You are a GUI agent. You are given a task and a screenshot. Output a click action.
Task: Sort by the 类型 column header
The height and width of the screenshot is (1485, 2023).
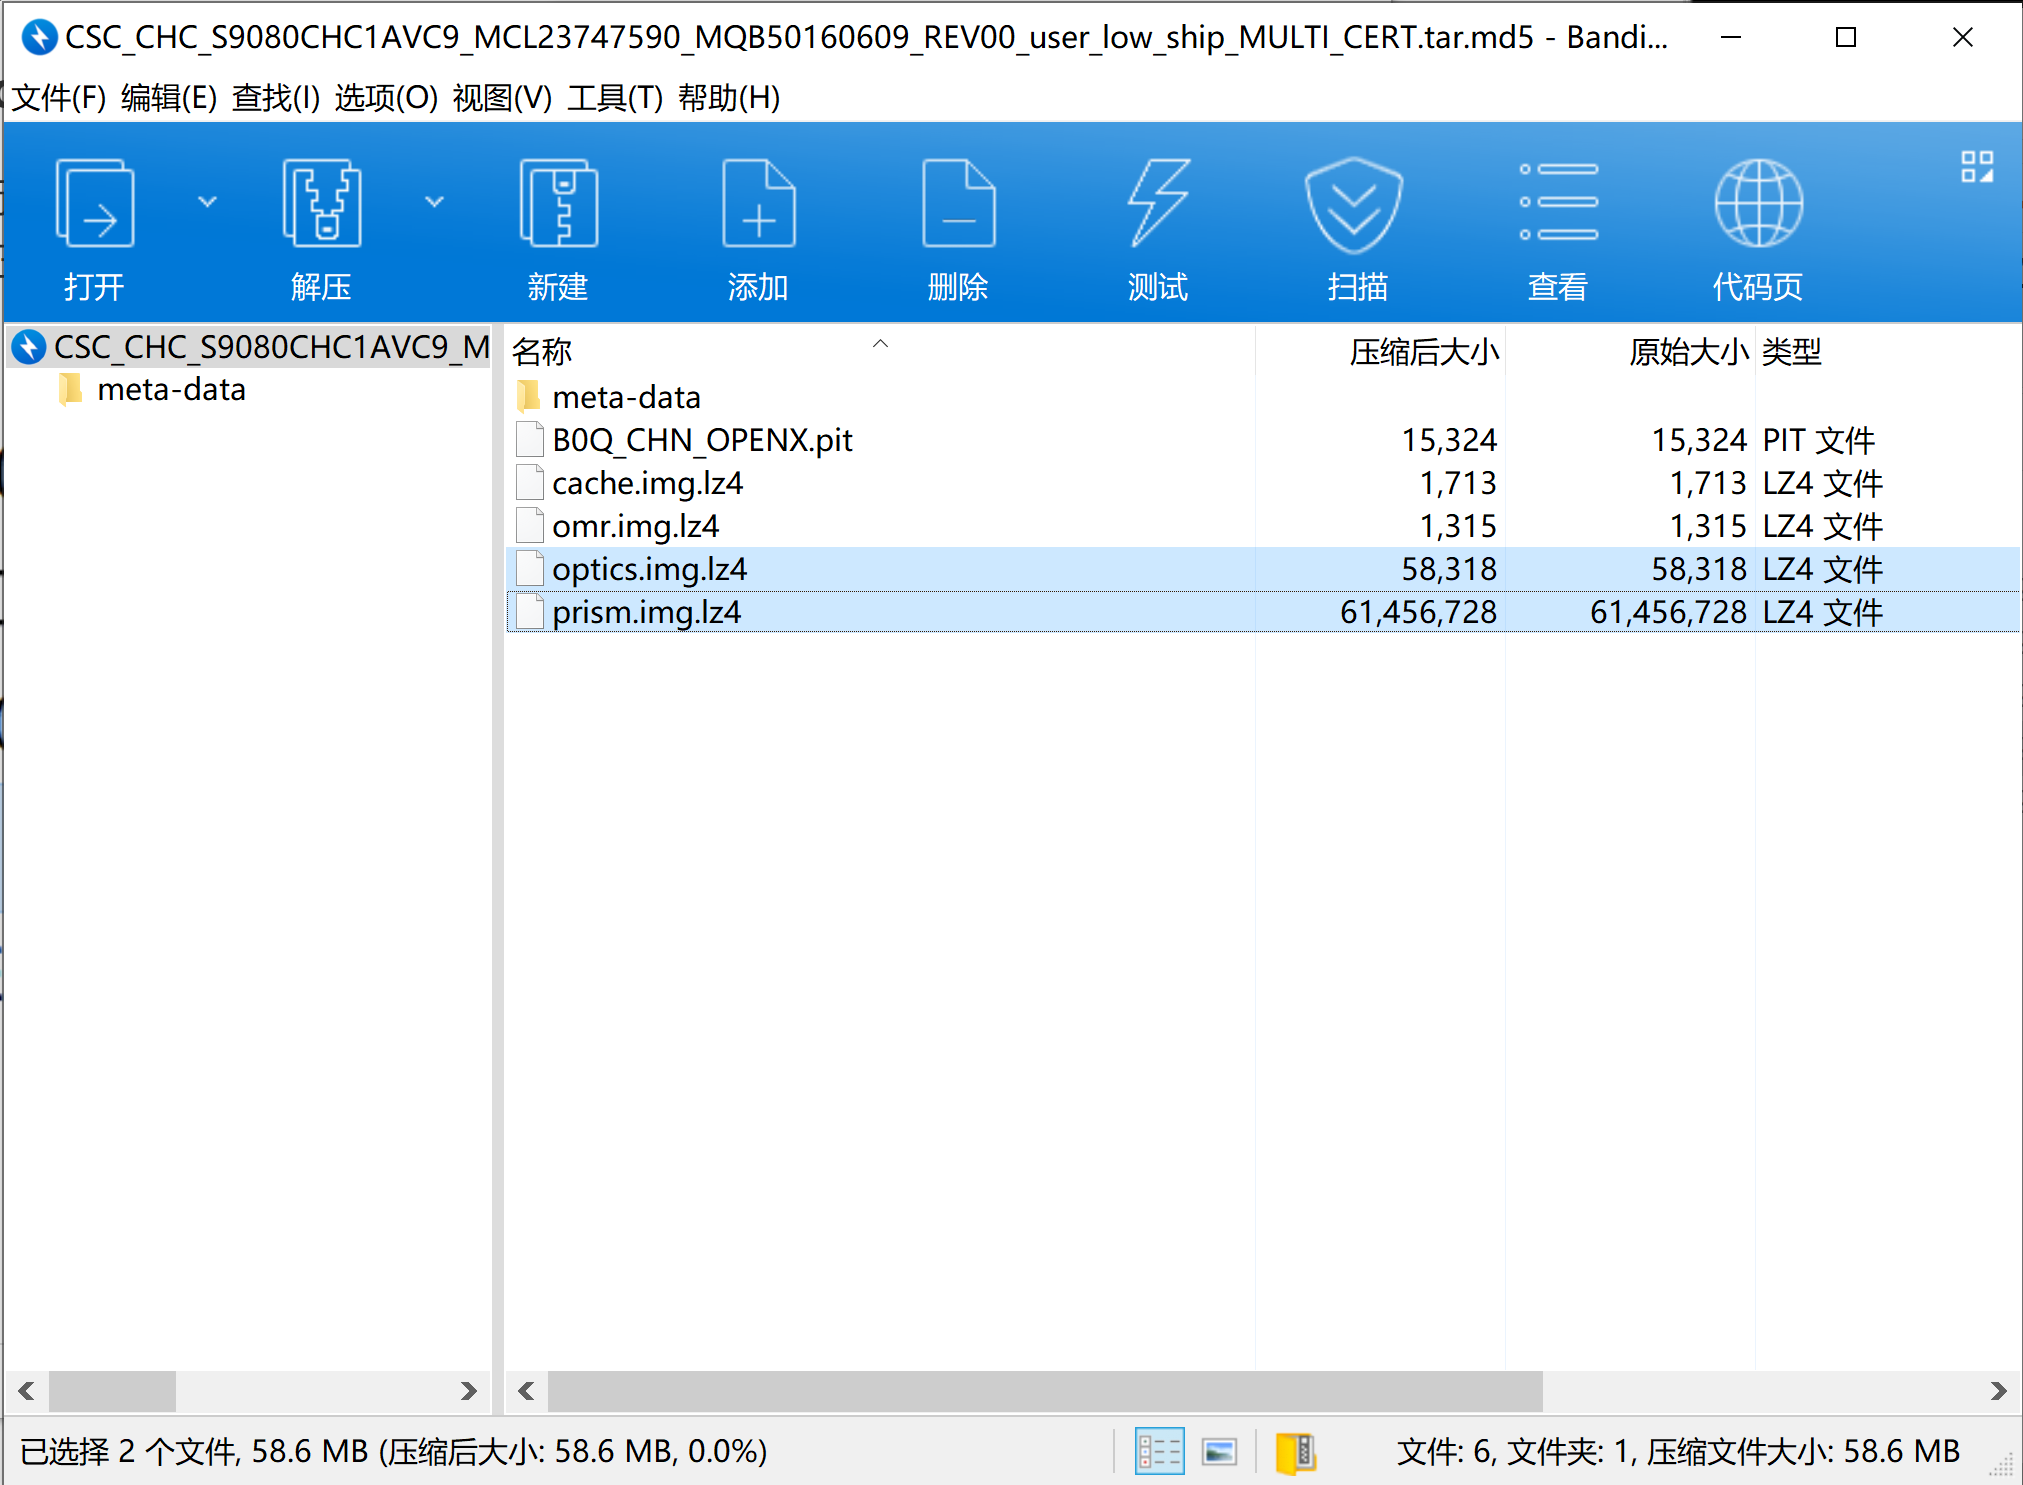pos(1887,351)
